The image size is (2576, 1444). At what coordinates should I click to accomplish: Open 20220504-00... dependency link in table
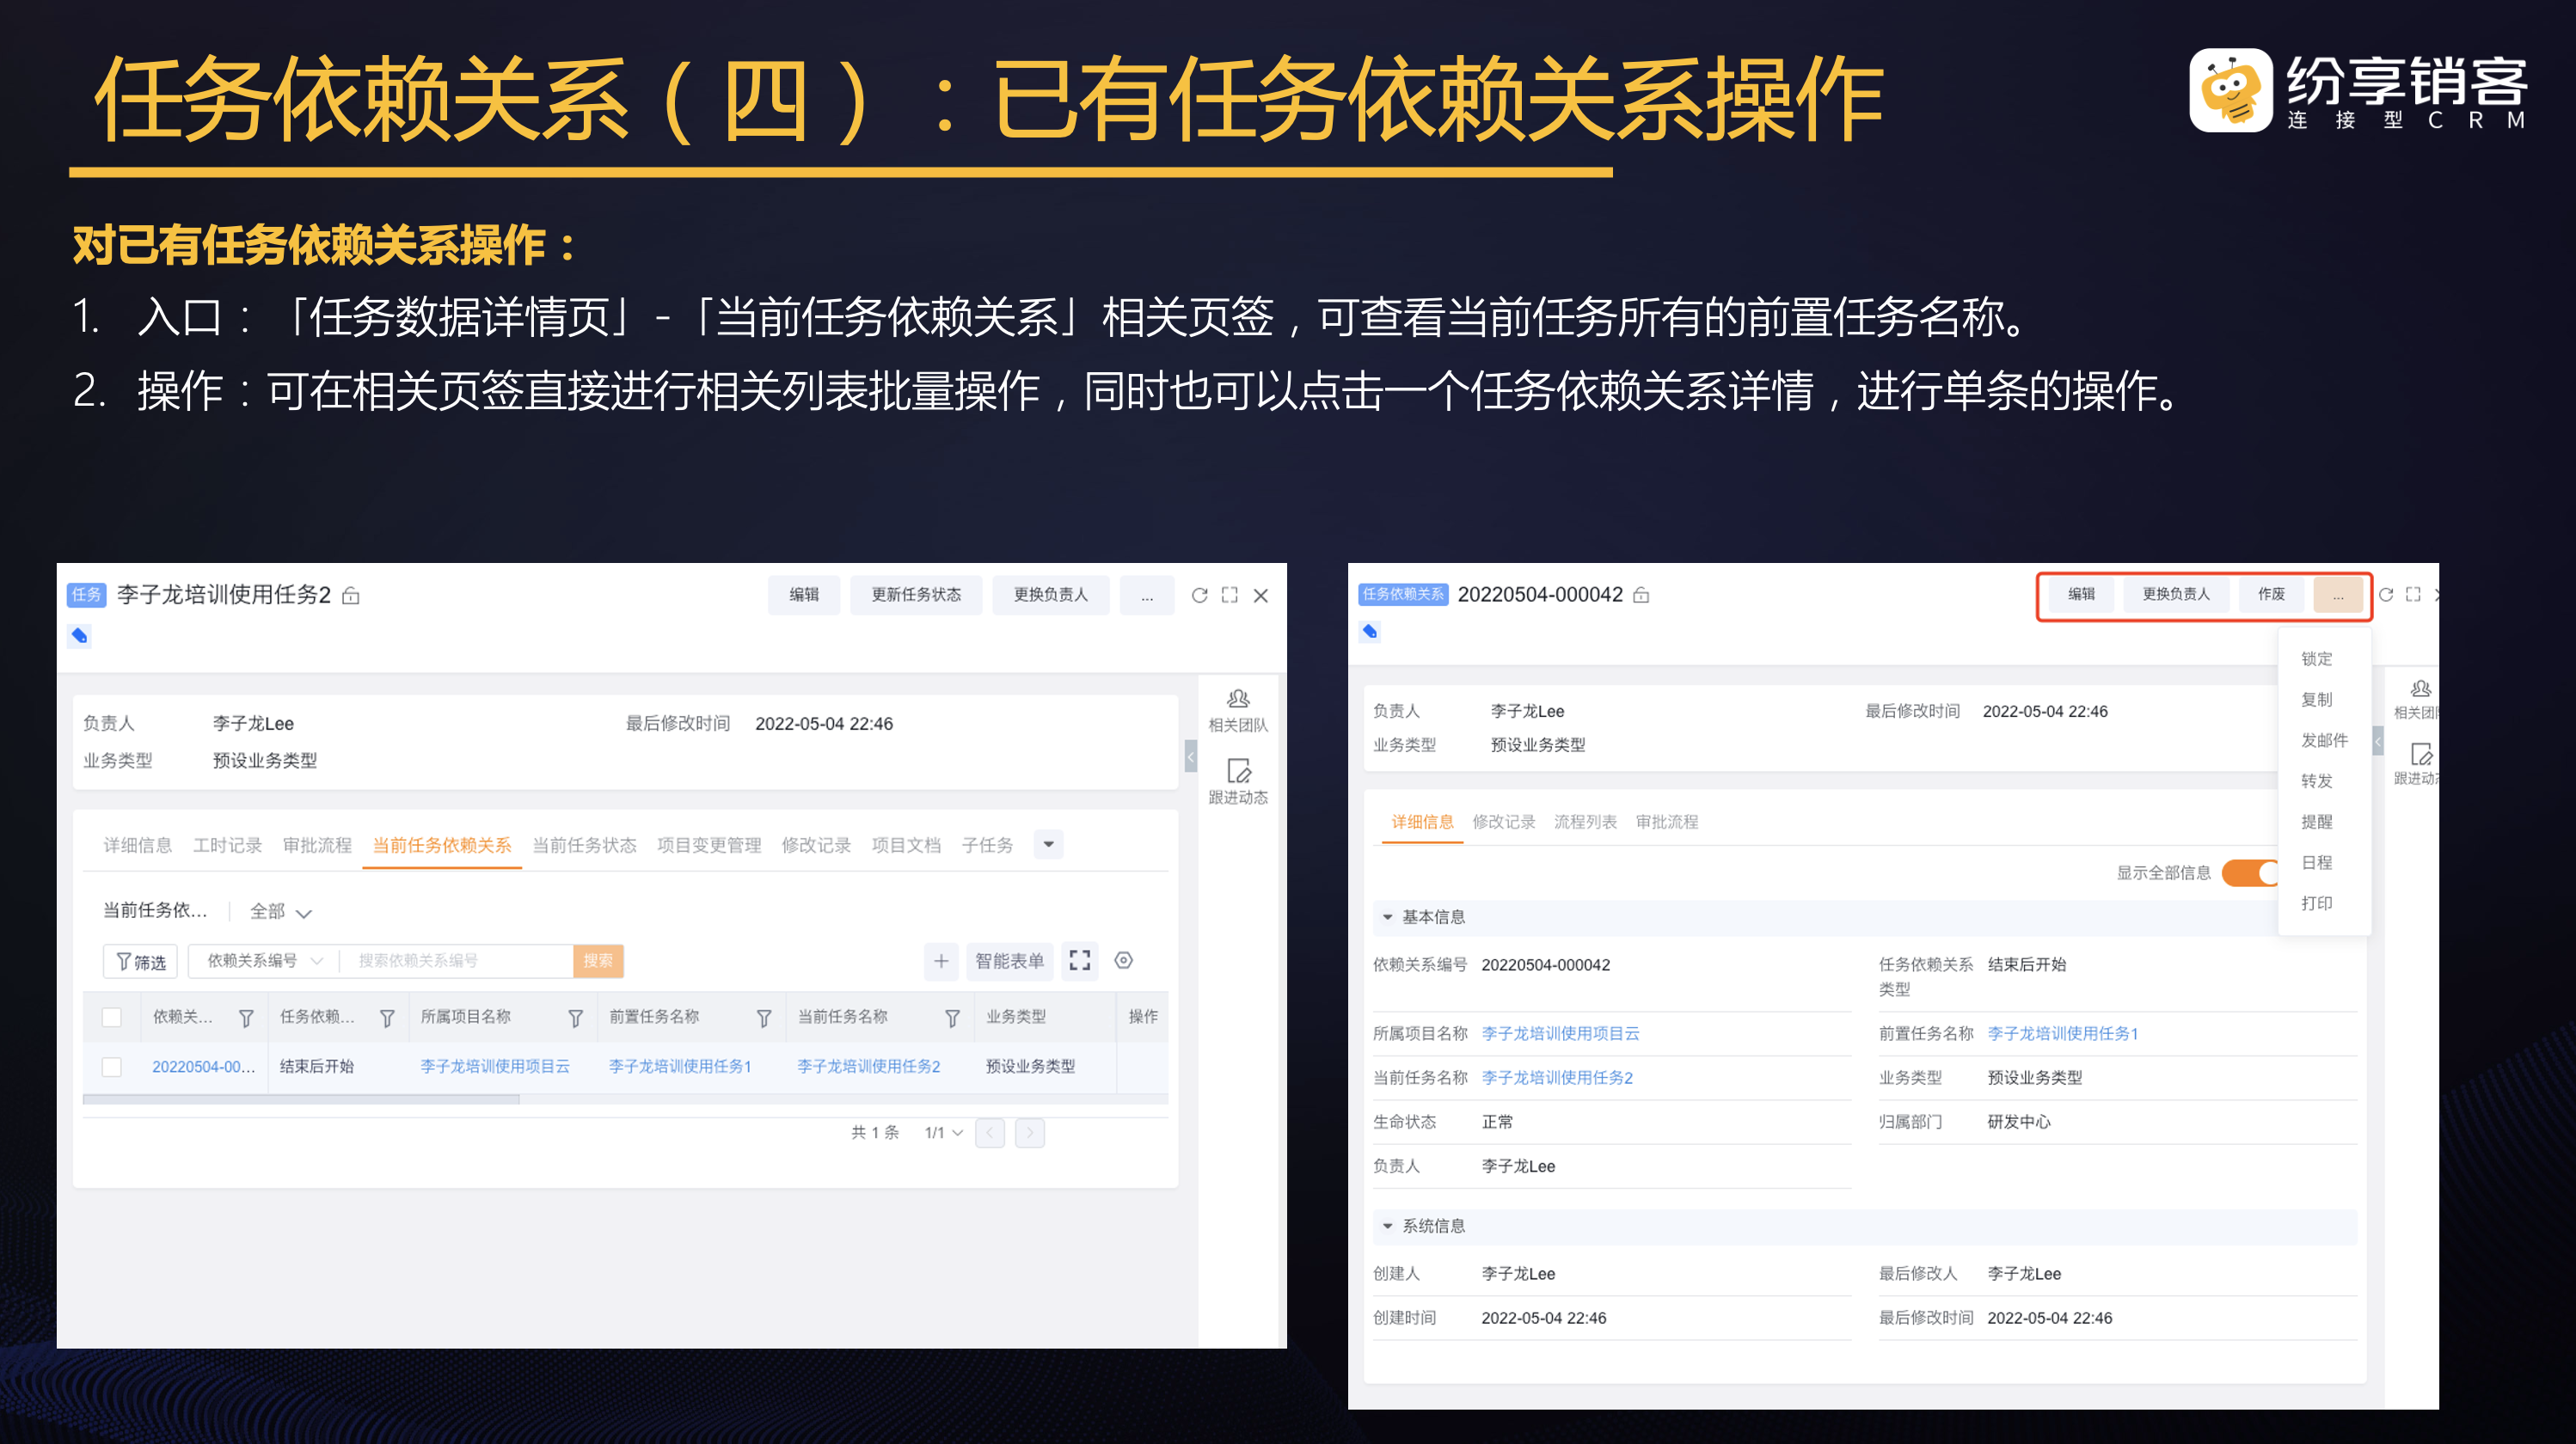tap(204, 1067)
